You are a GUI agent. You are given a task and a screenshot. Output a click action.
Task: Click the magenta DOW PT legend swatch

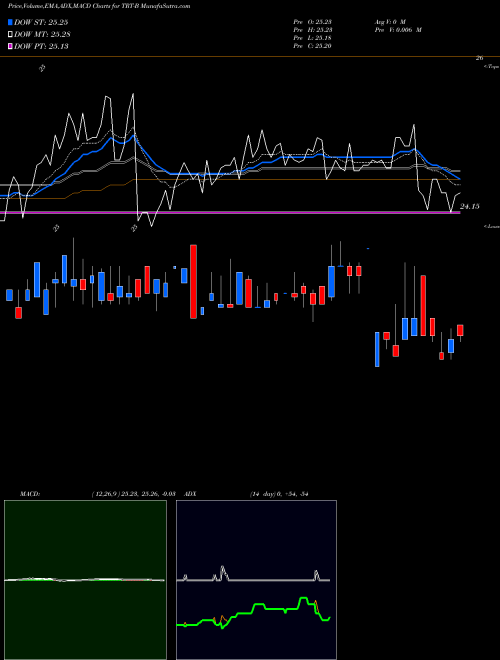pos(10,46)
